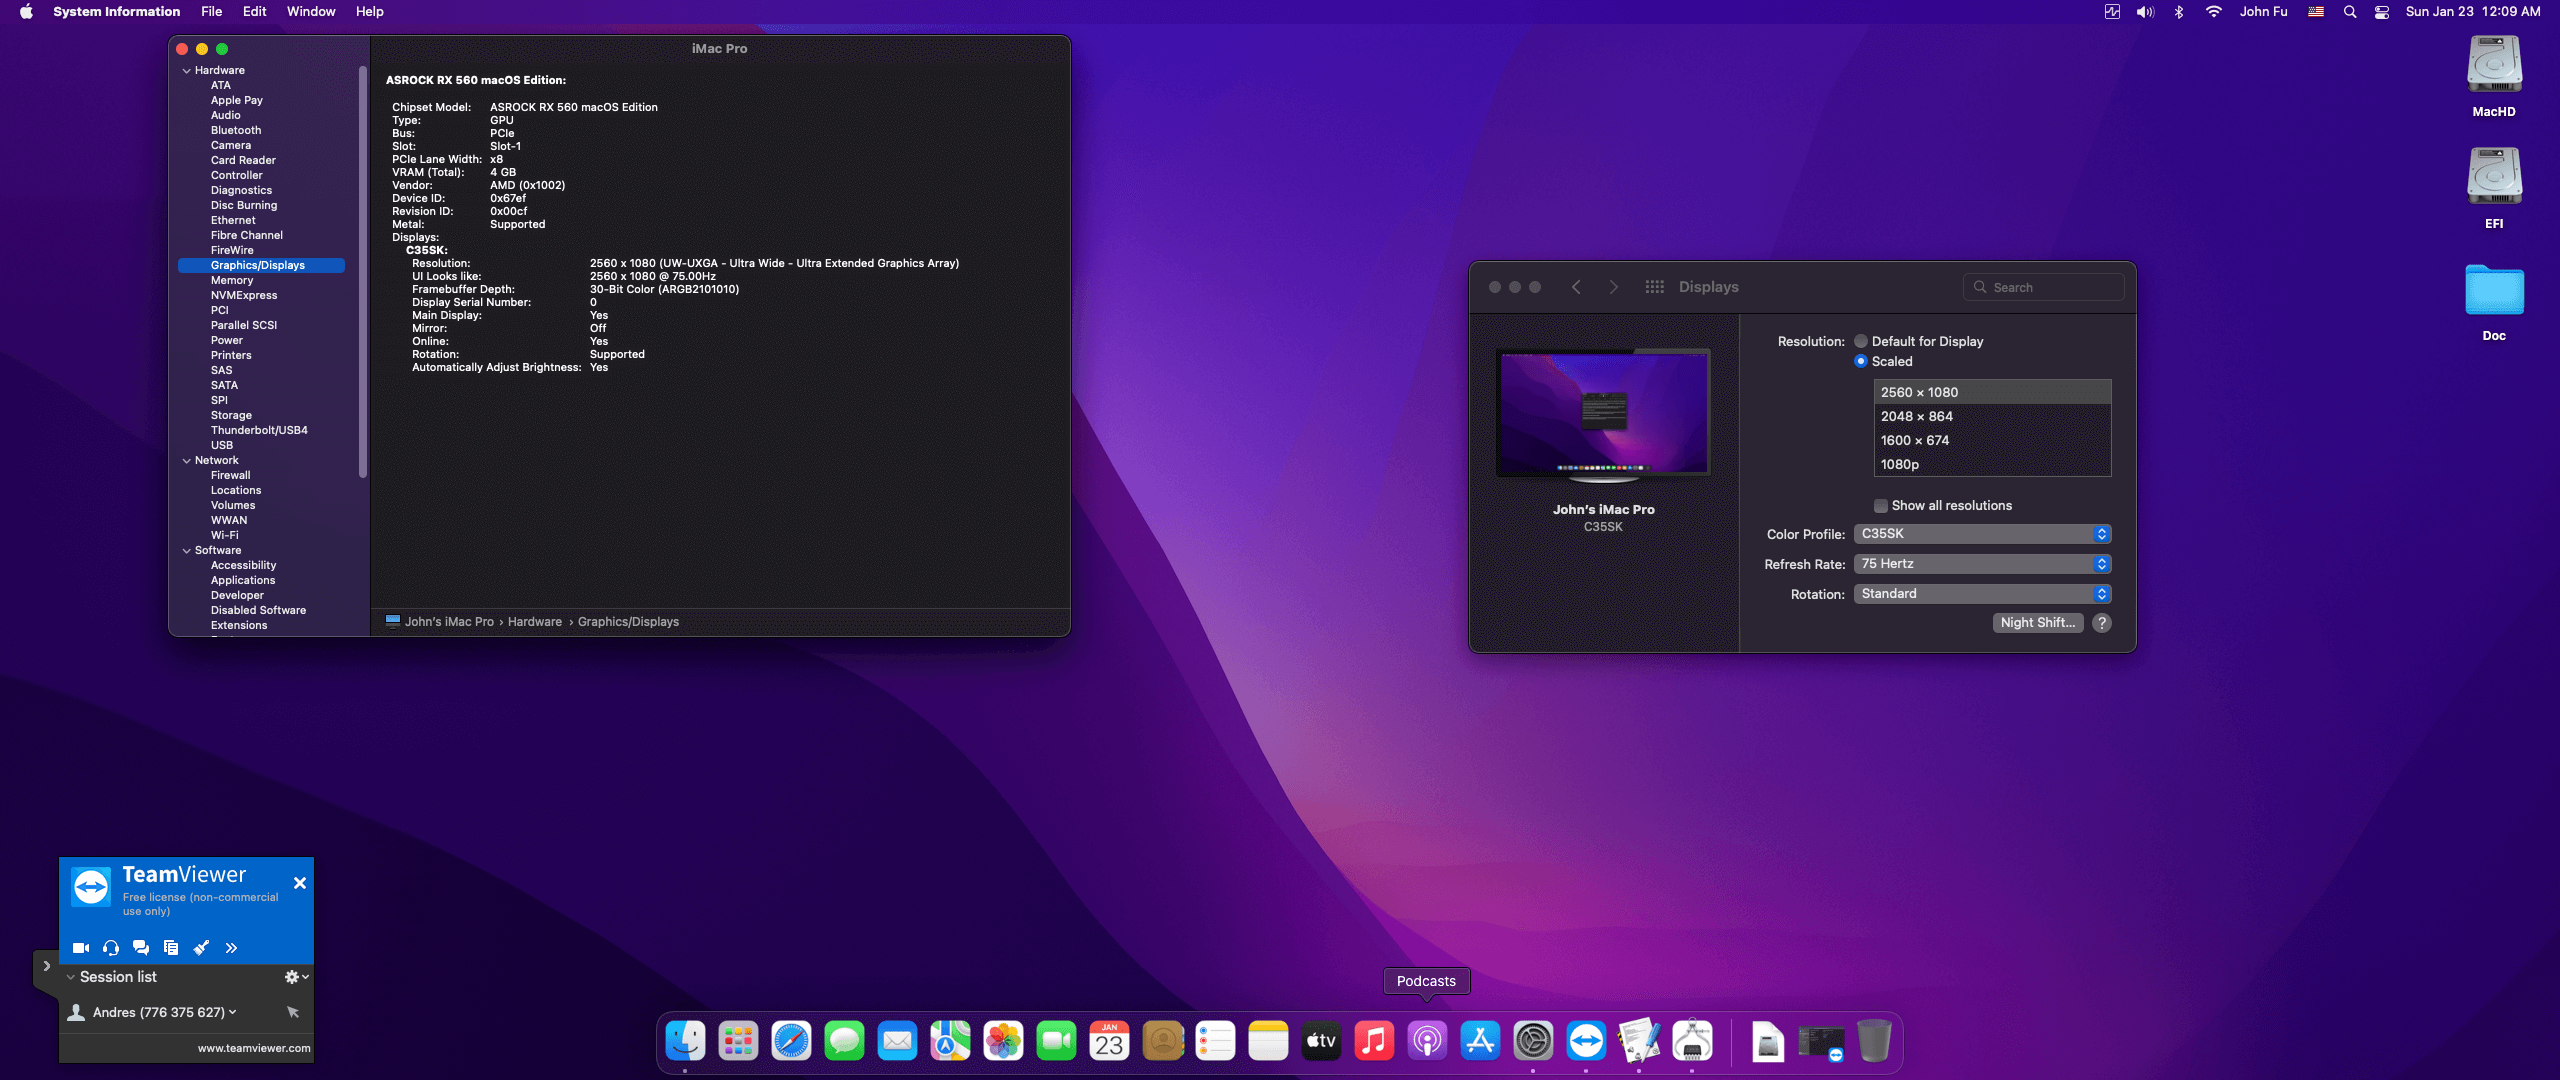Open the Color Profile C35SK dropdown
The width and height of the screenshot is (2560, 1080).
pos(1982,534)
